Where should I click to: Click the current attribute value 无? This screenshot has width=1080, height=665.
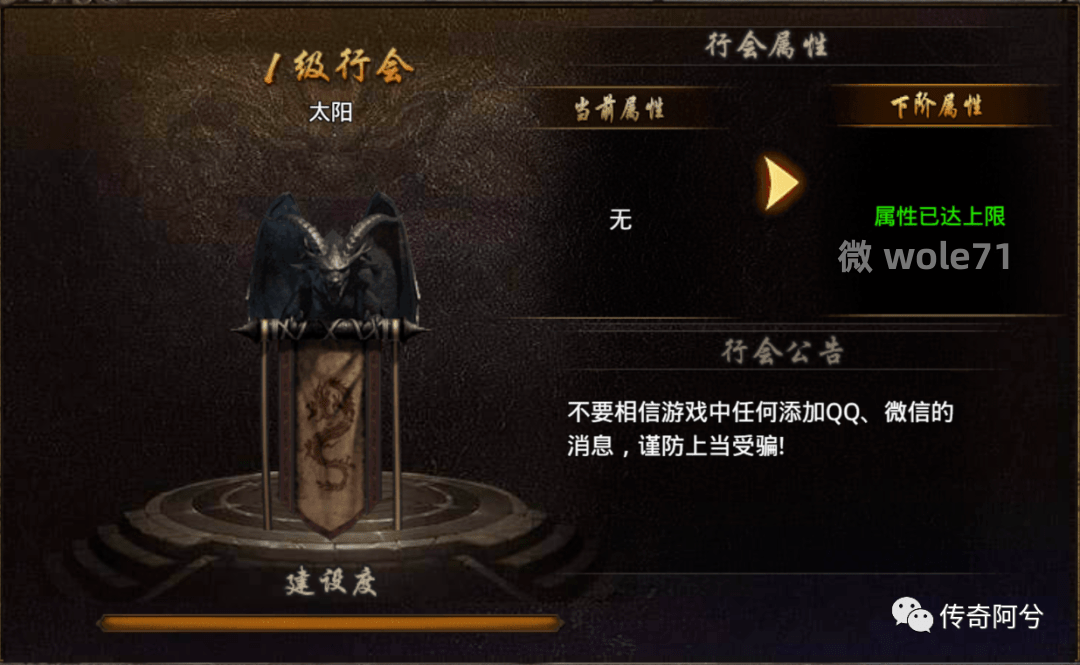pos(620,220)
